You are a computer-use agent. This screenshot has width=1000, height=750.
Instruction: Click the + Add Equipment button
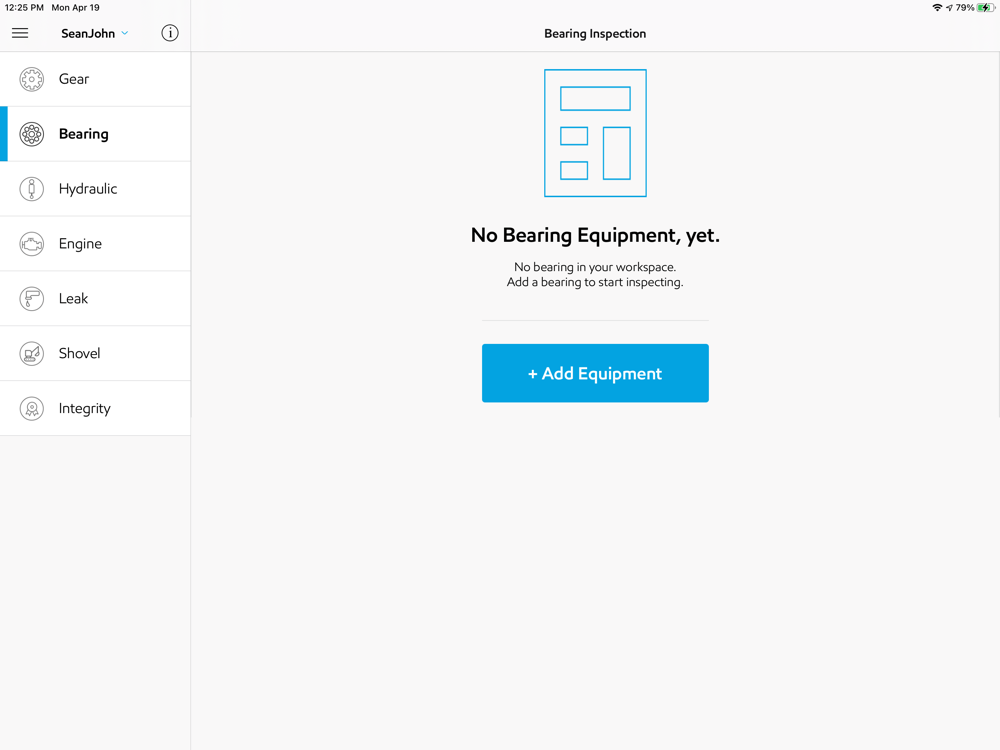(x=595, y=373)
